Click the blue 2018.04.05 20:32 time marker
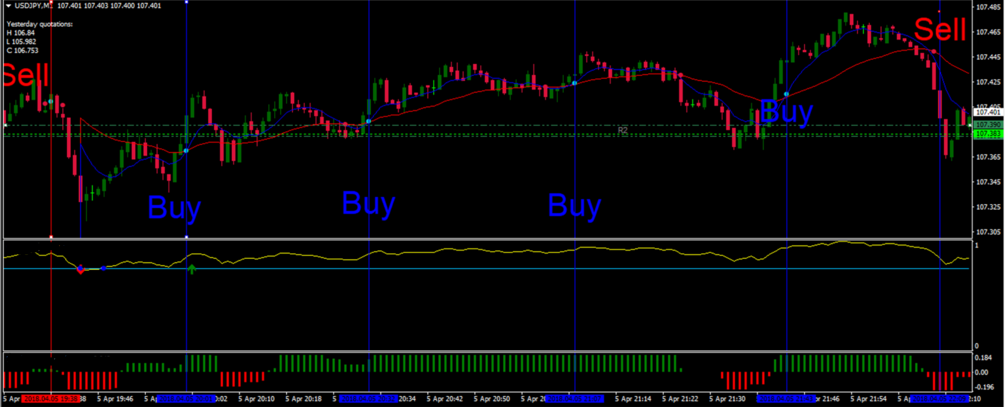 pos(369,398)
